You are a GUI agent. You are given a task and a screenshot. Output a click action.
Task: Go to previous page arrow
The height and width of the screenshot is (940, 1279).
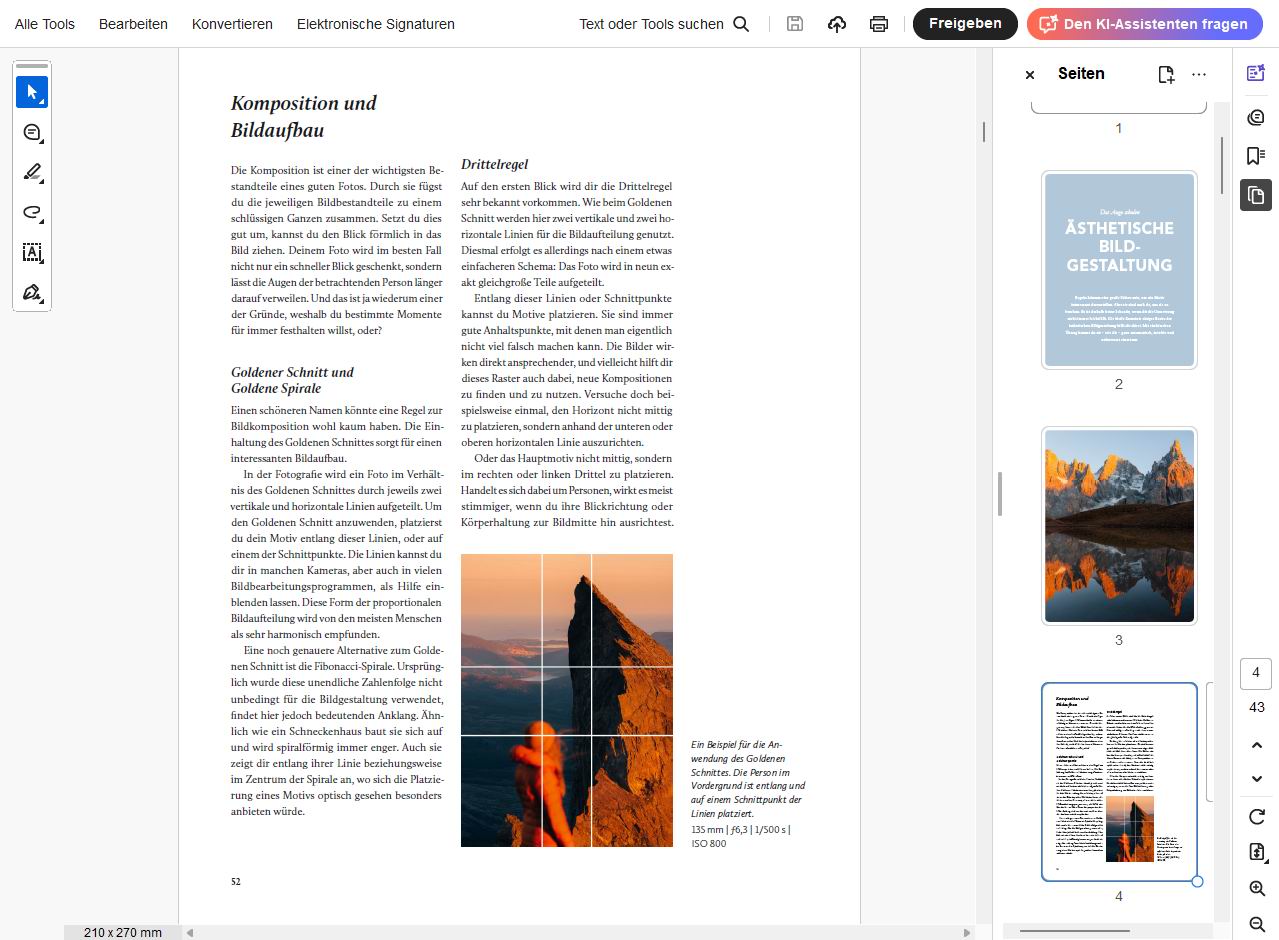1257,745
